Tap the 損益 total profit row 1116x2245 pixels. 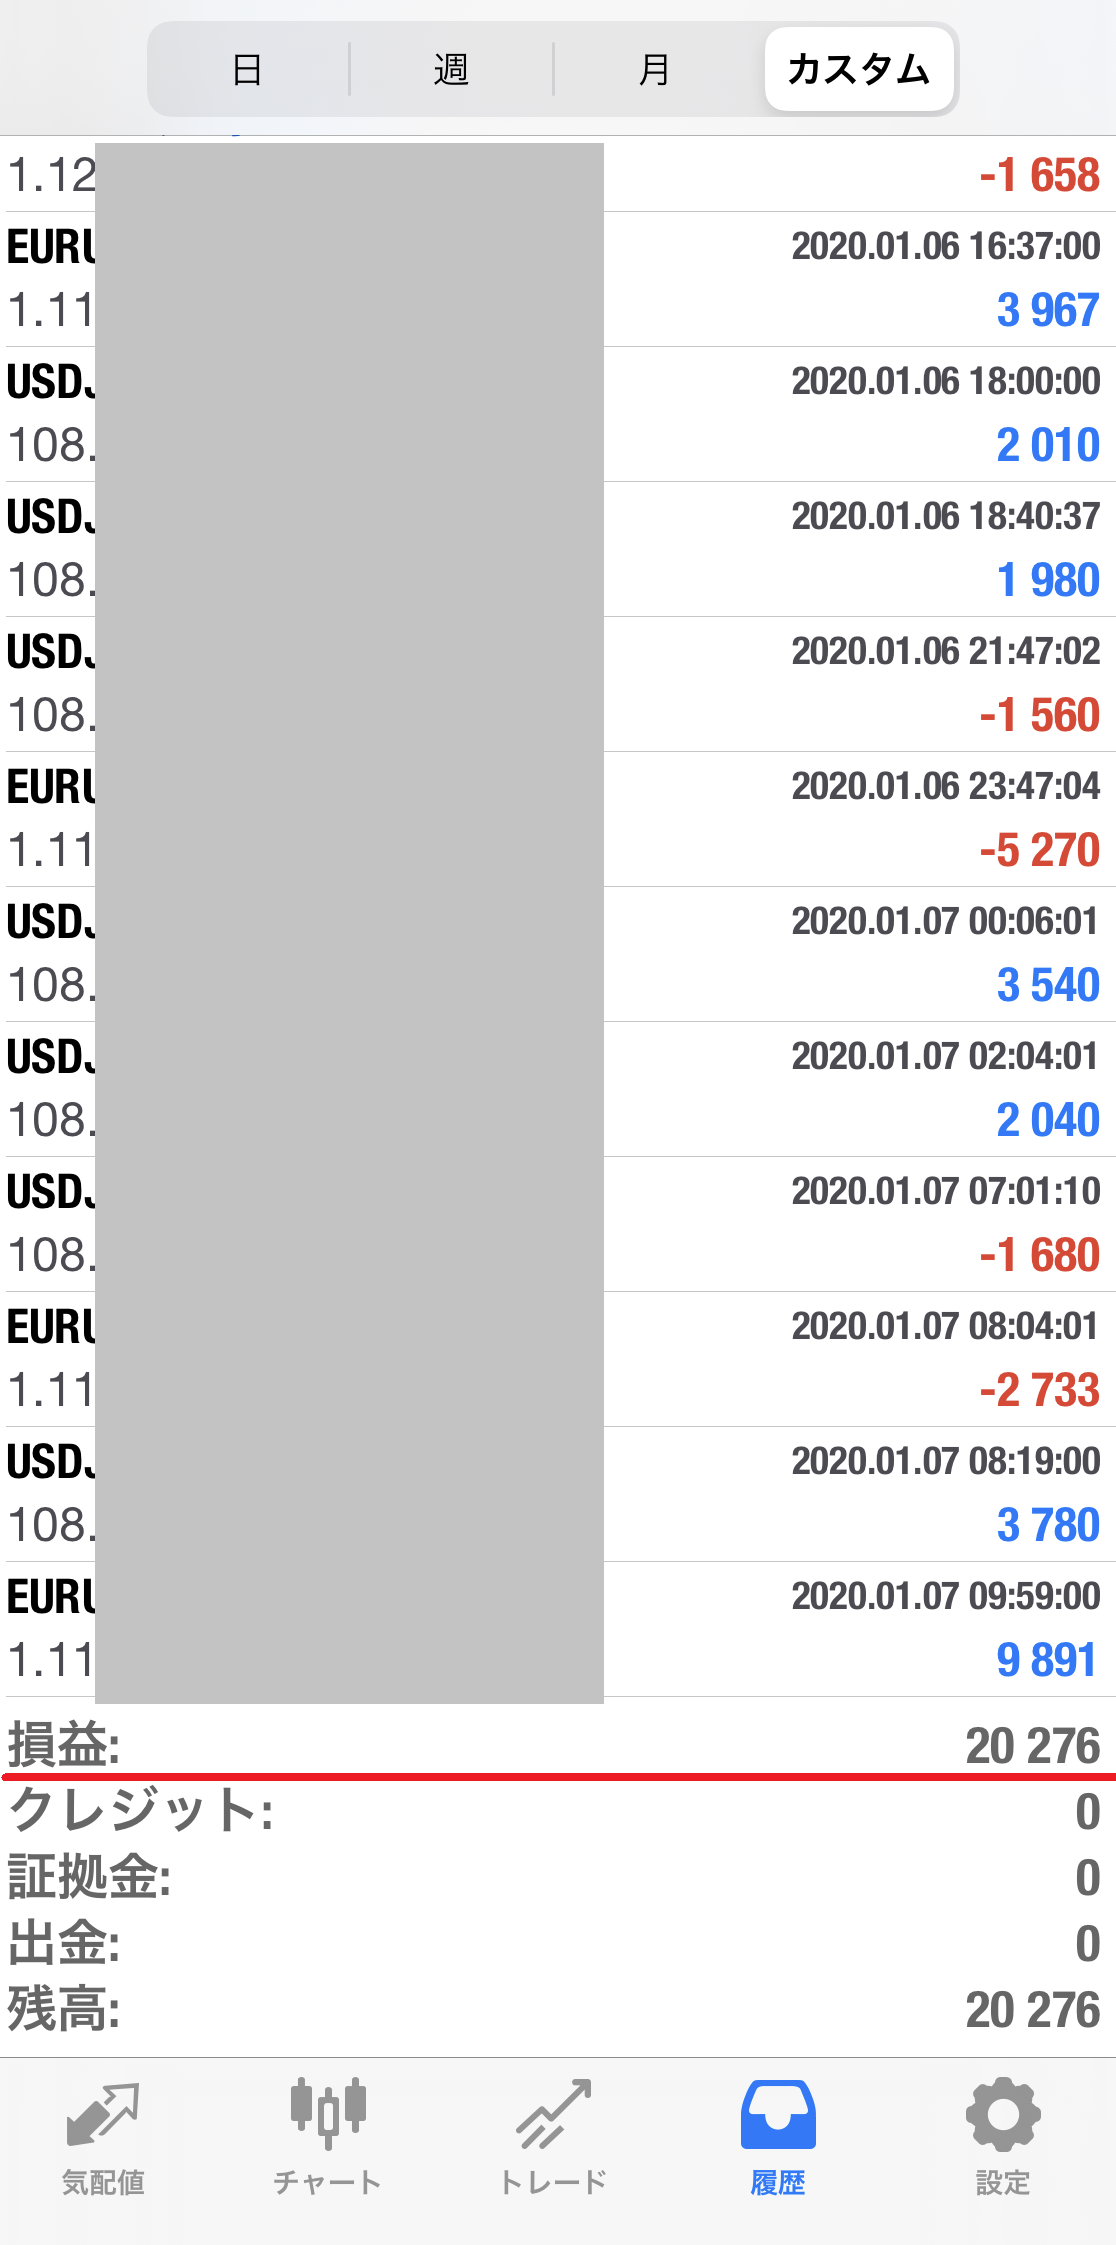click(x=558, y=1746)
